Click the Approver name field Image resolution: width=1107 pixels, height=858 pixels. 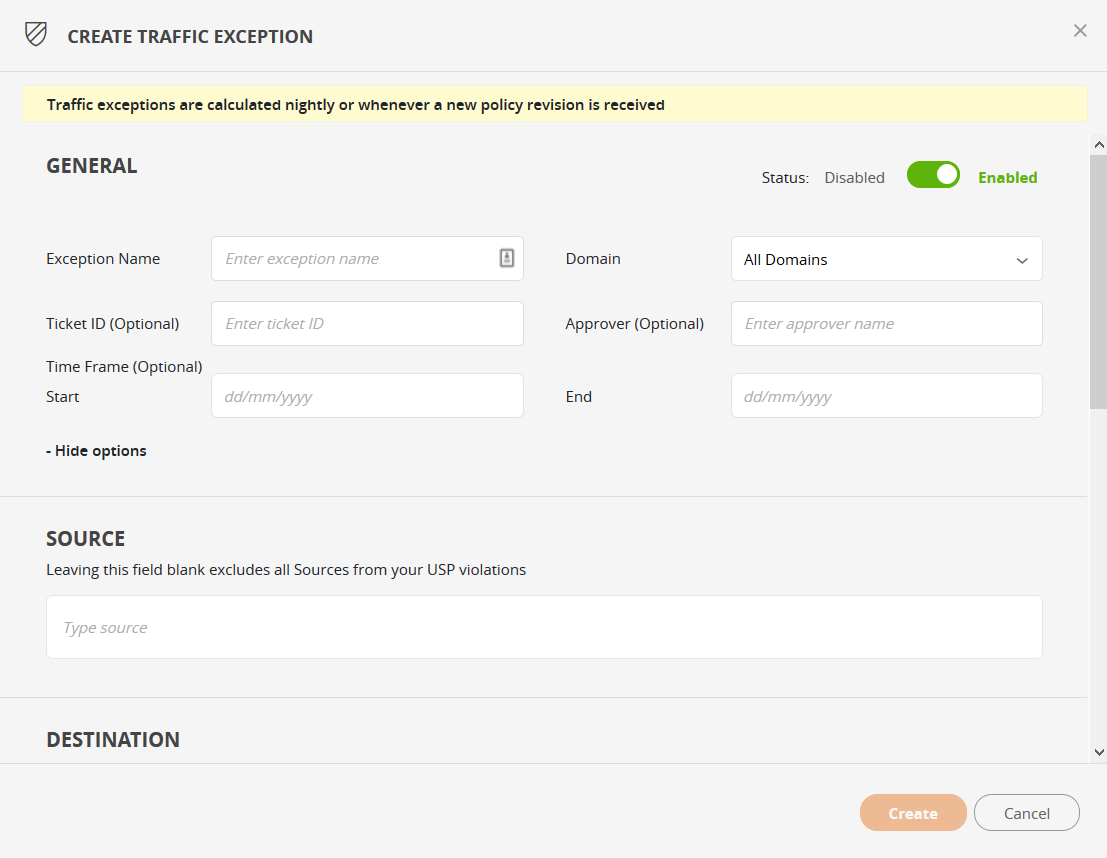886,324
